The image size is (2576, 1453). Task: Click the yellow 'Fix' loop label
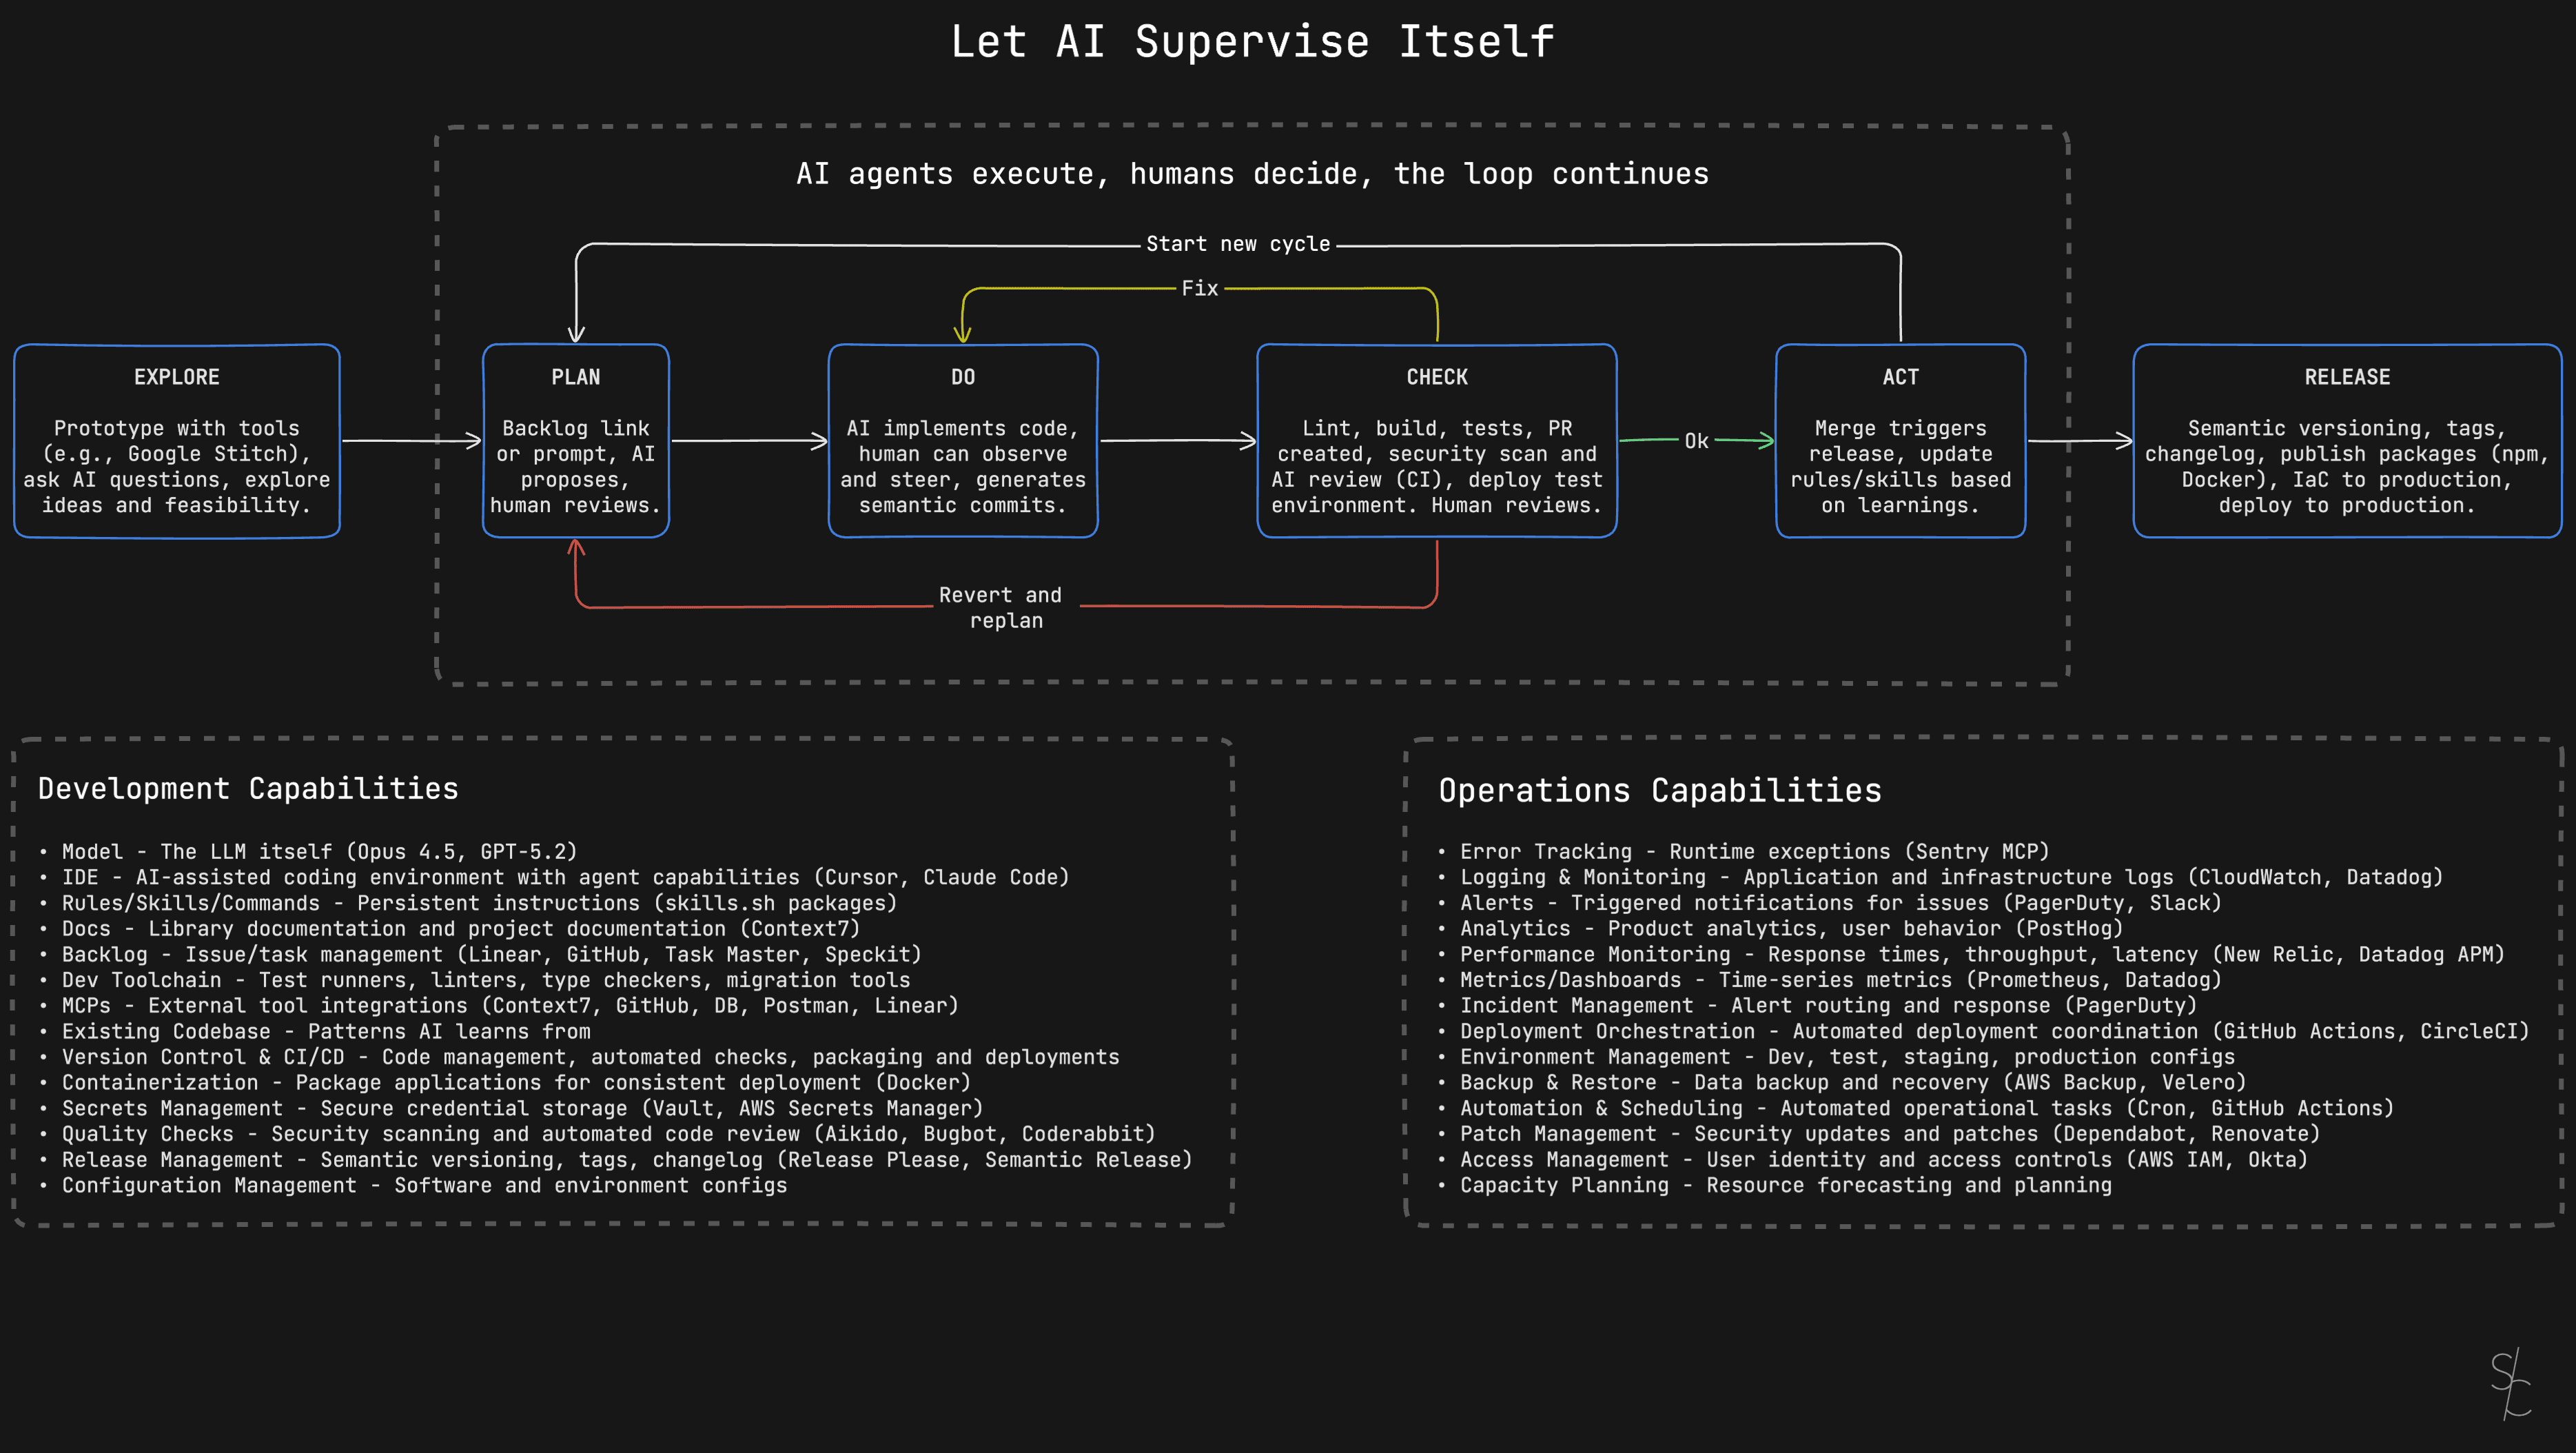coord(1199,288)
